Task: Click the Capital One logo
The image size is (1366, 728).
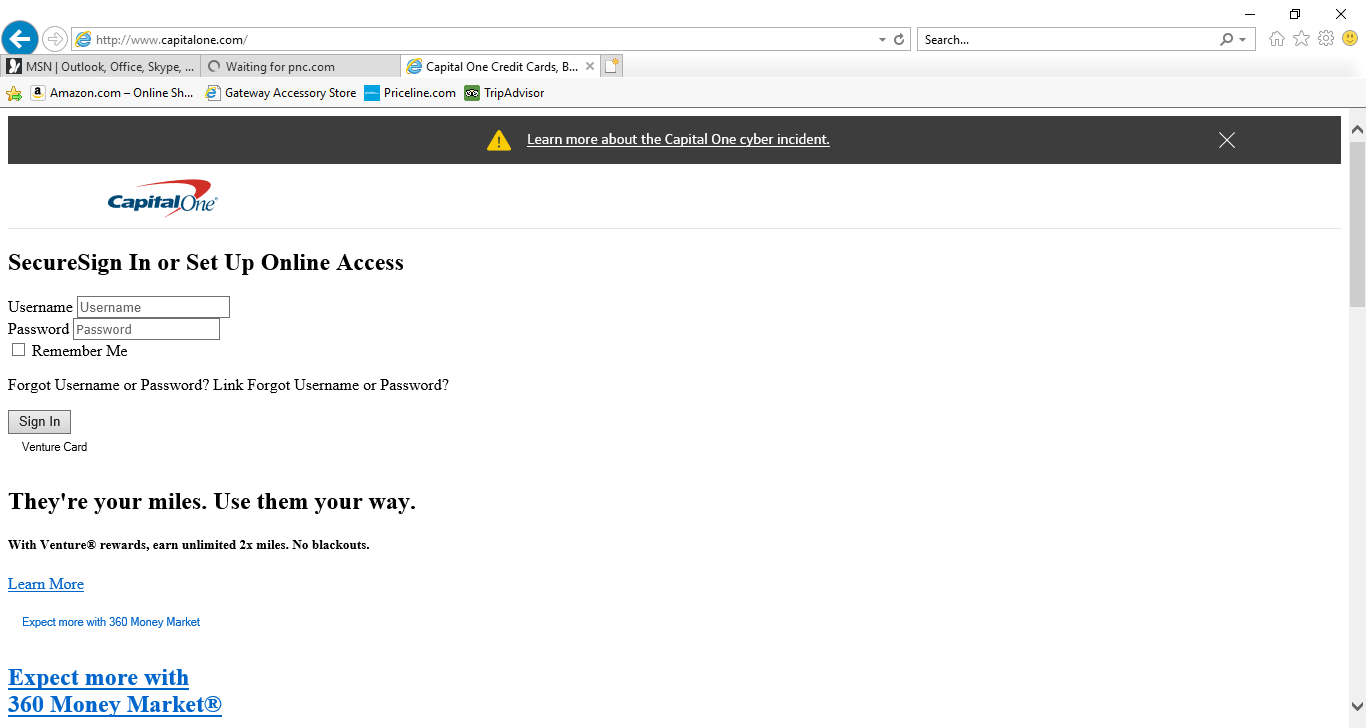Action: (162, 198)
